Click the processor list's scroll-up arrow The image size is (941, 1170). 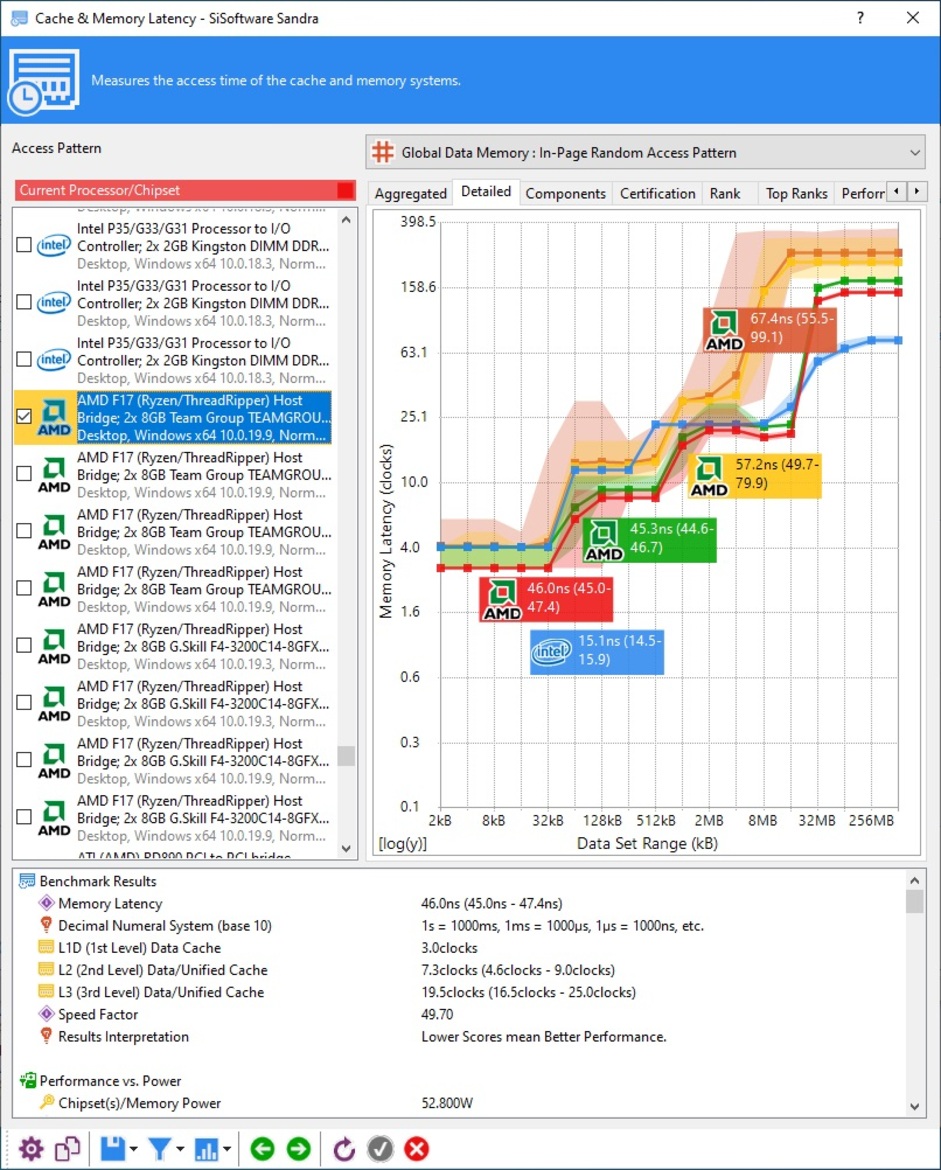tap(346, 220)
